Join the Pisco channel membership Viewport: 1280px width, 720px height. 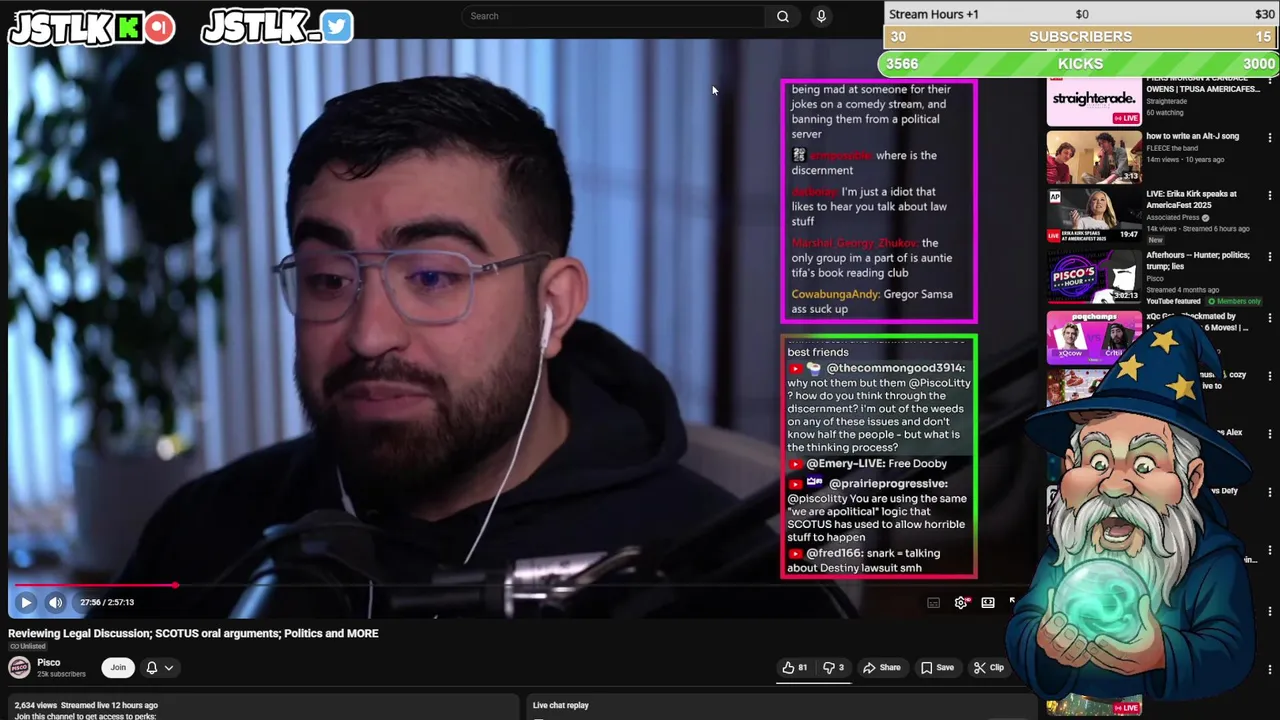pyautogui.click(x=118, y=667)
